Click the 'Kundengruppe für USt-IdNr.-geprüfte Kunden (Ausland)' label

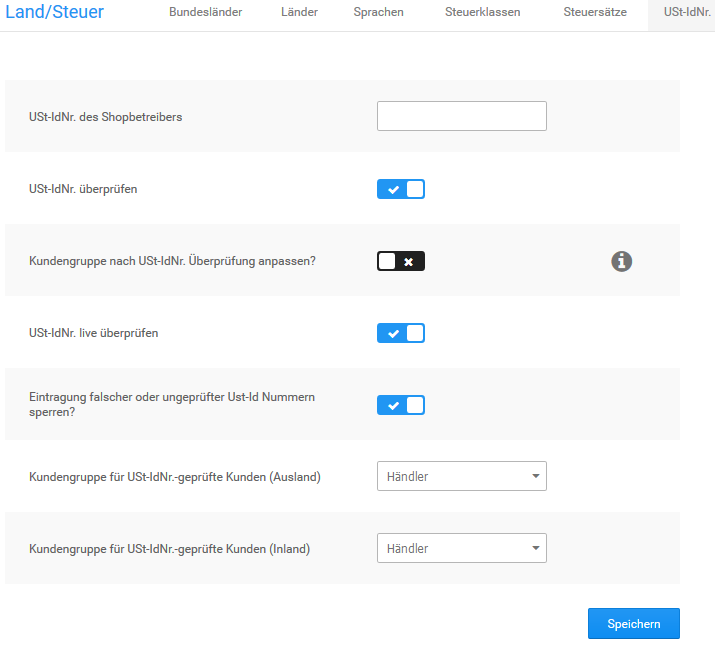click(175, 477)
